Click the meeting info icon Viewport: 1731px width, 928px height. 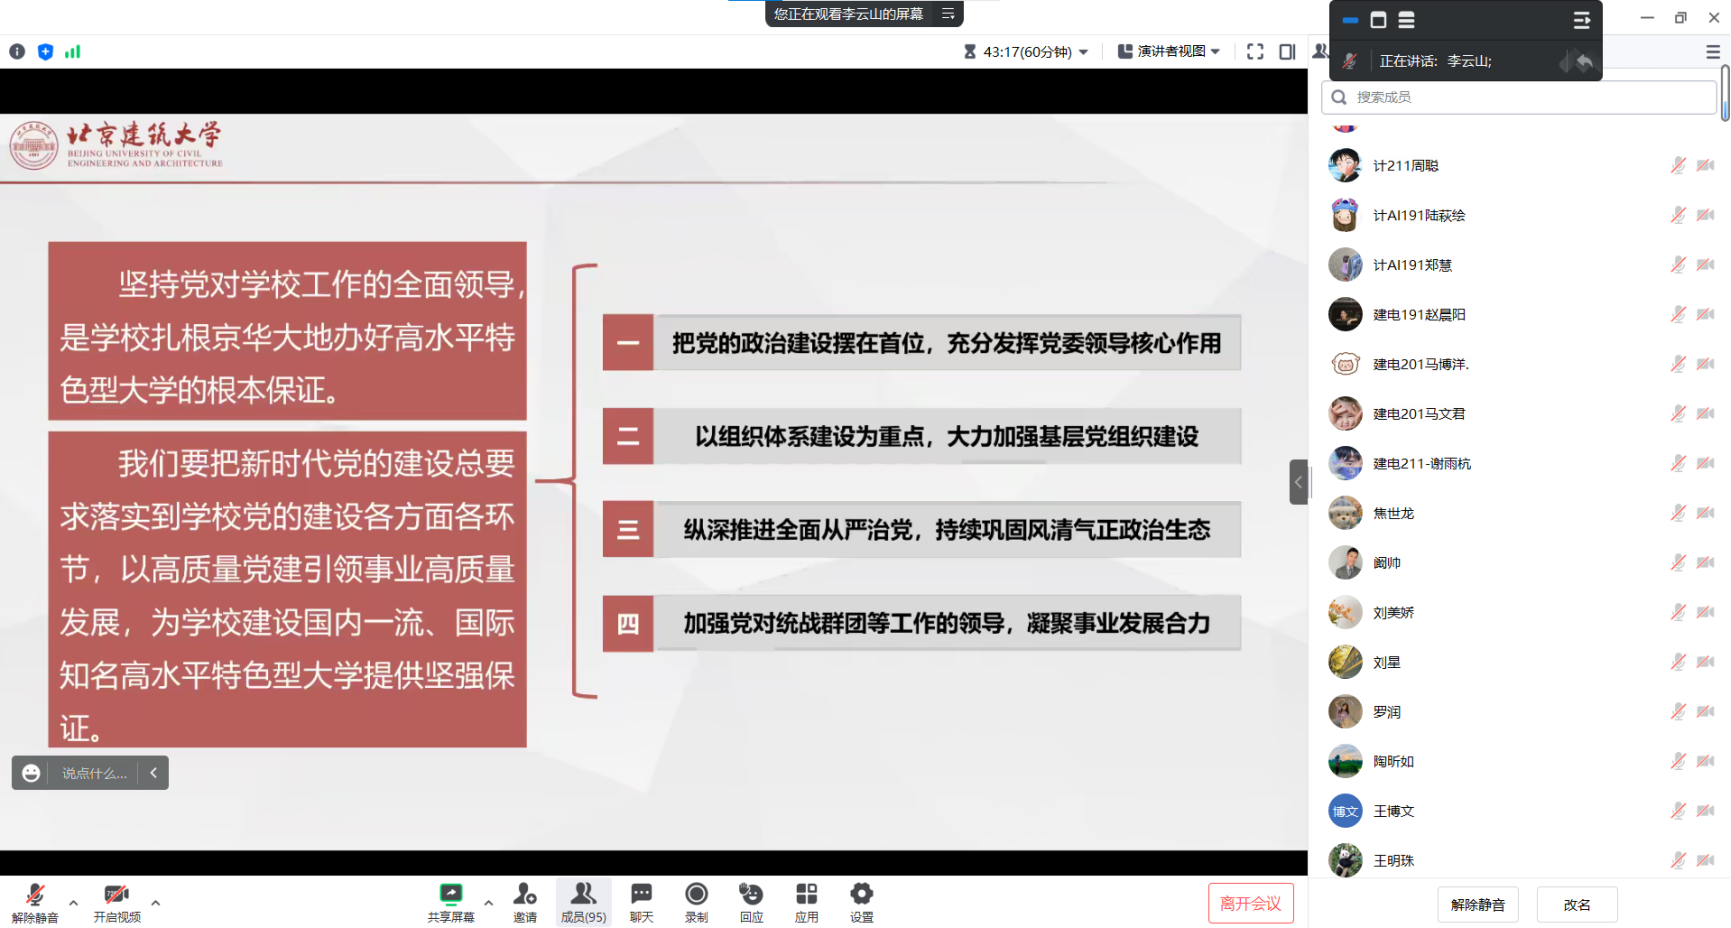[17, 52]
